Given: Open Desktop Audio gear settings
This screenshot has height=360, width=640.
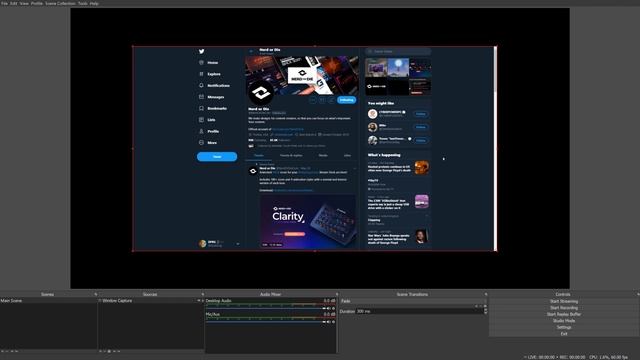Looking at the screenshot, I should pyautogui.click(x=333, y=309).
